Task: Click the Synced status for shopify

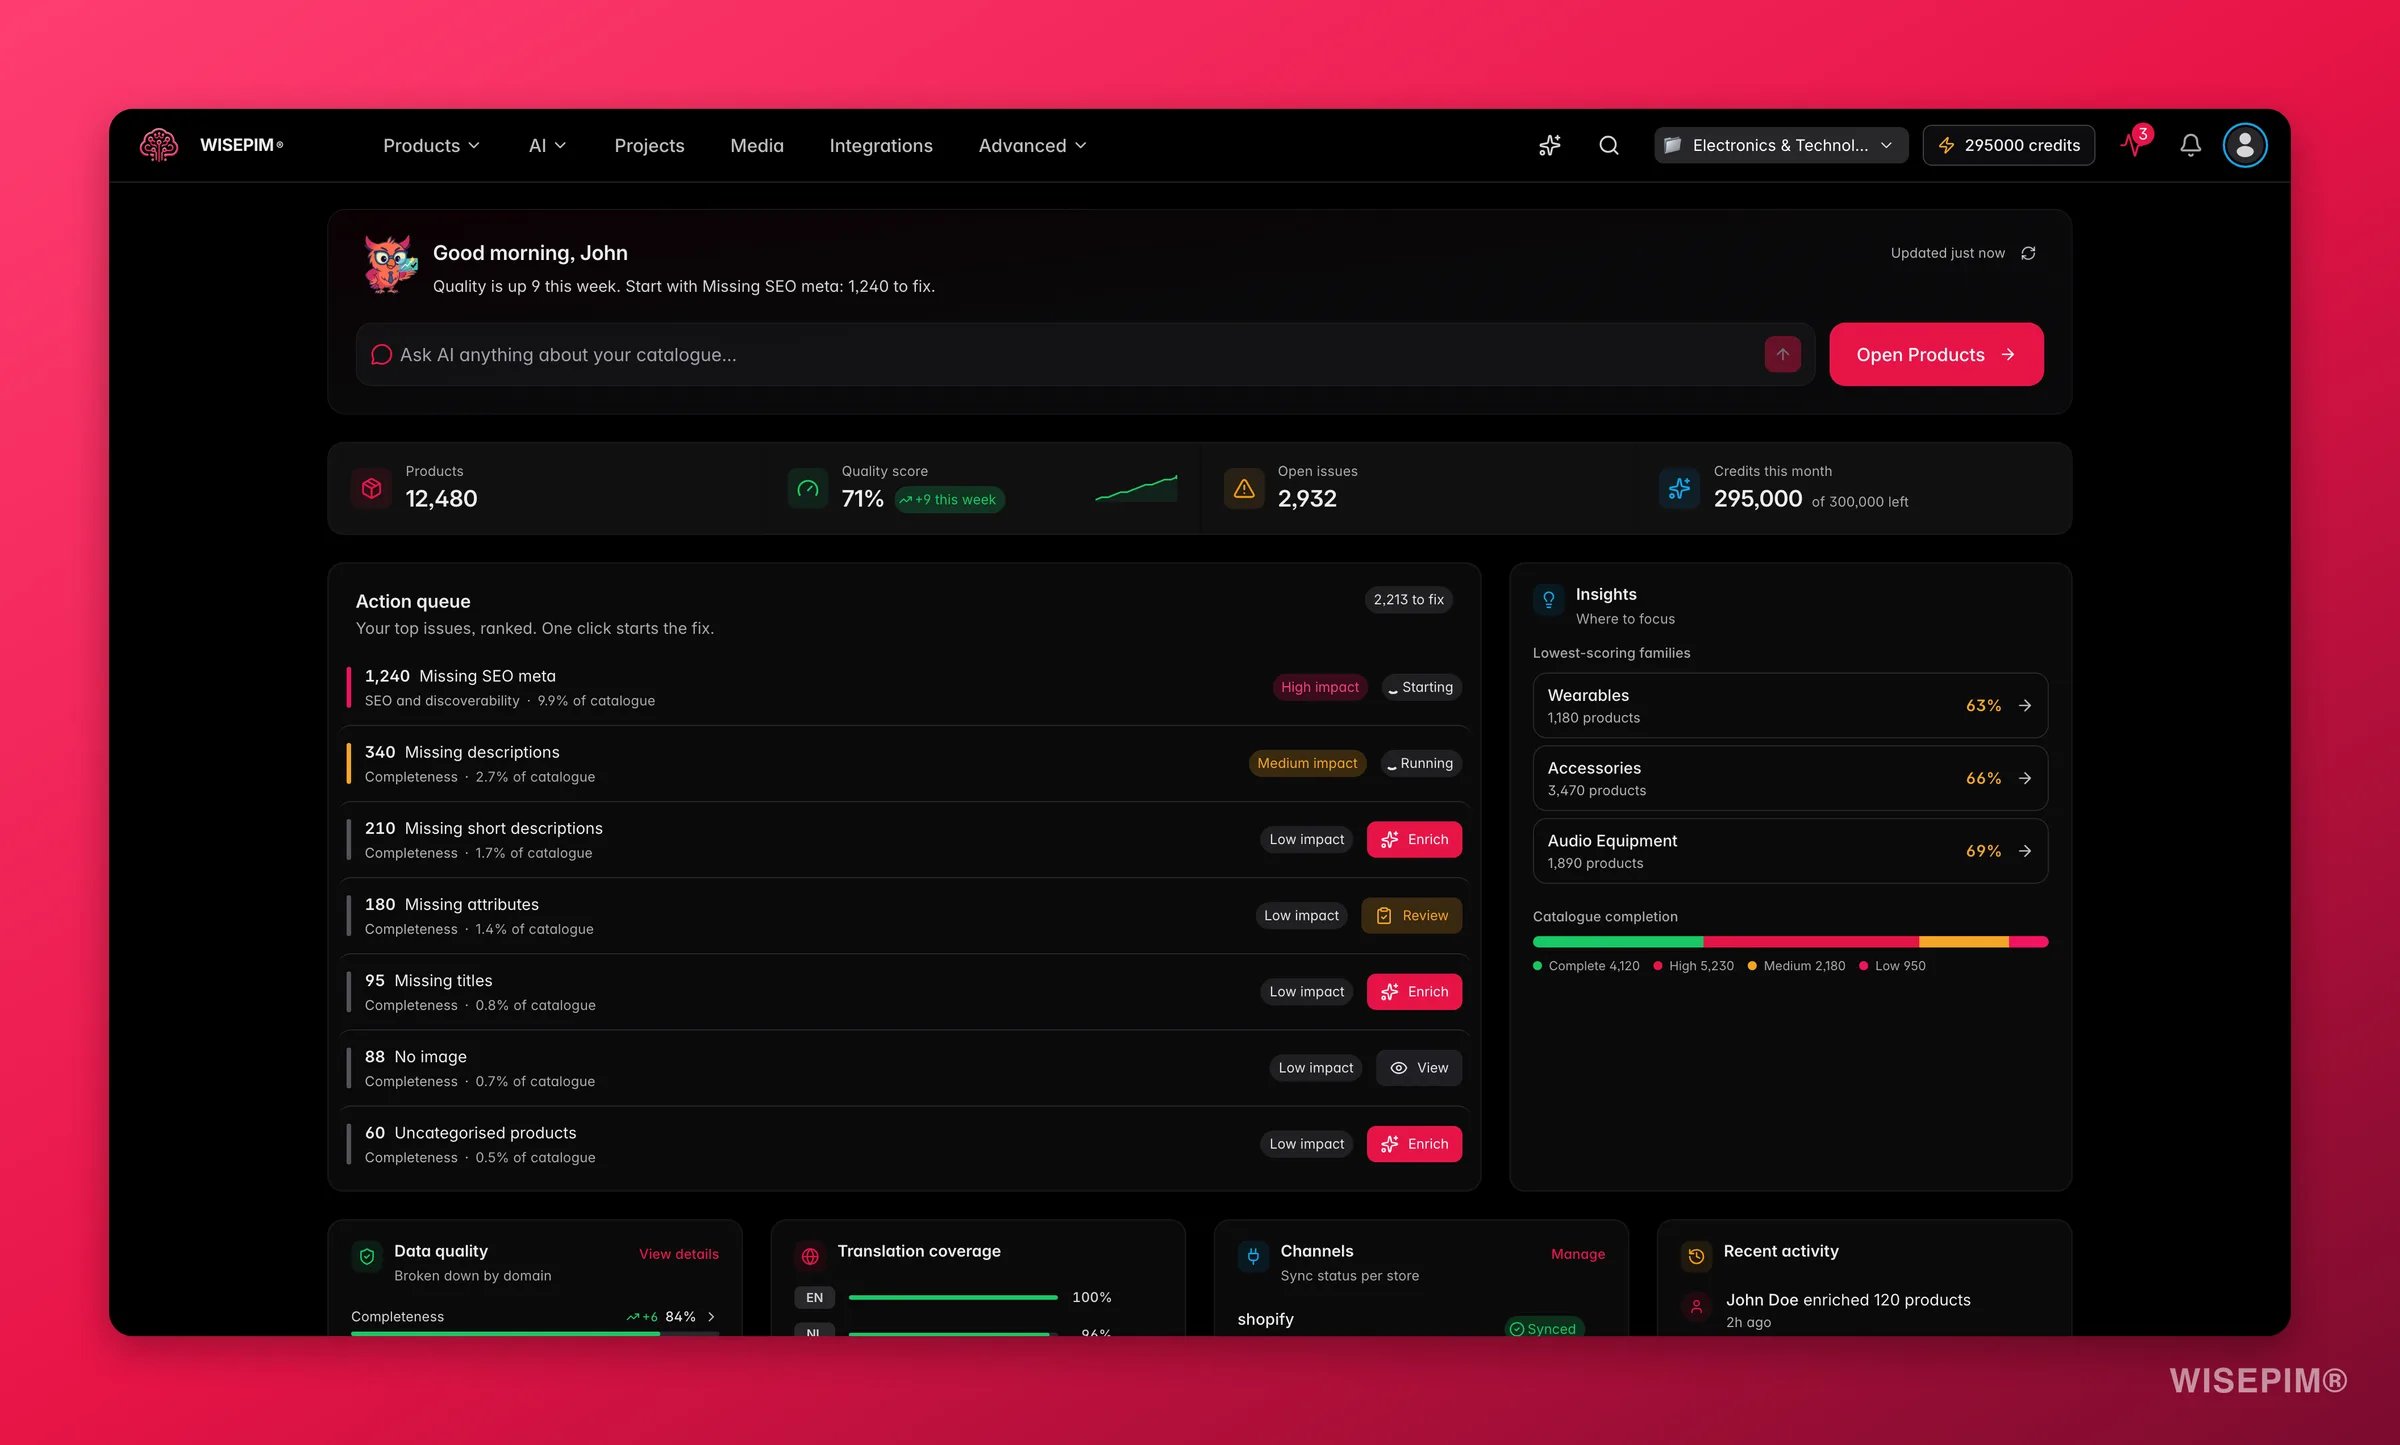Action: pos(1543,1328)
